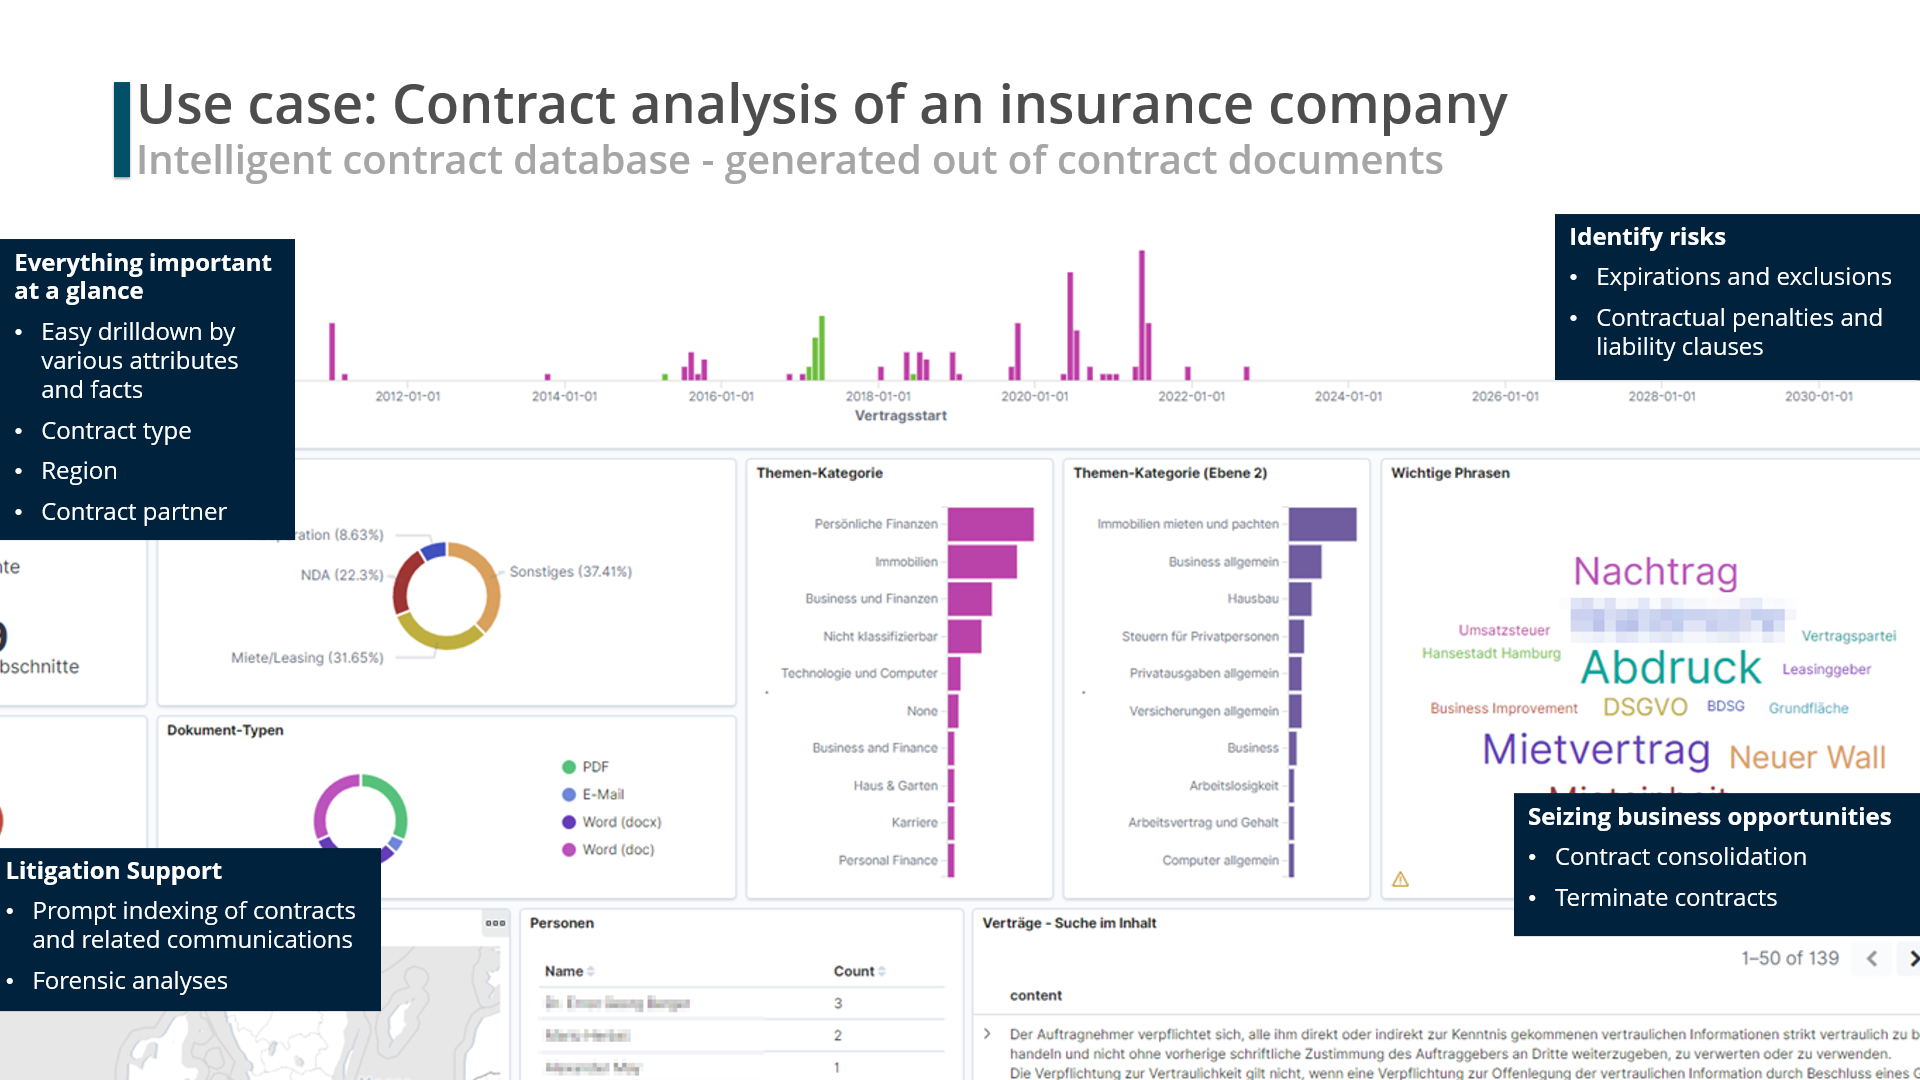The image size is (1920, 1080).
Task: Select Abdruck phrase in word cloud
Action: [x=1670, y=668]
